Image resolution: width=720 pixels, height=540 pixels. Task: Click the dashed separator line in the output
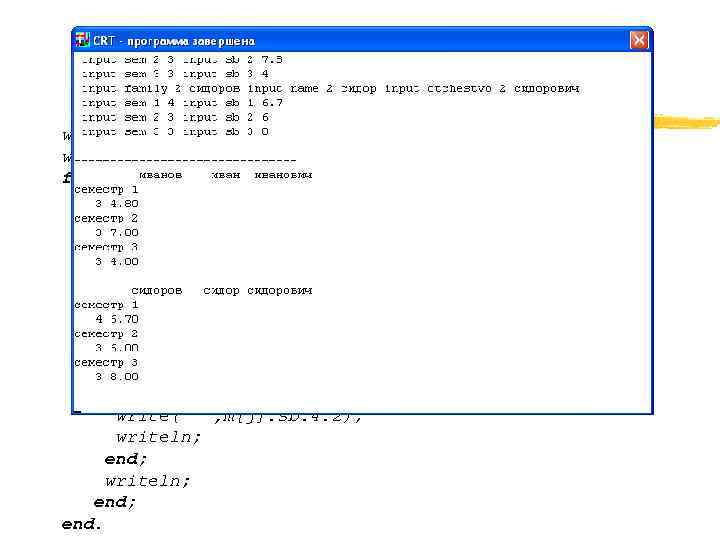pyautogui.click(x=185, y=160)
